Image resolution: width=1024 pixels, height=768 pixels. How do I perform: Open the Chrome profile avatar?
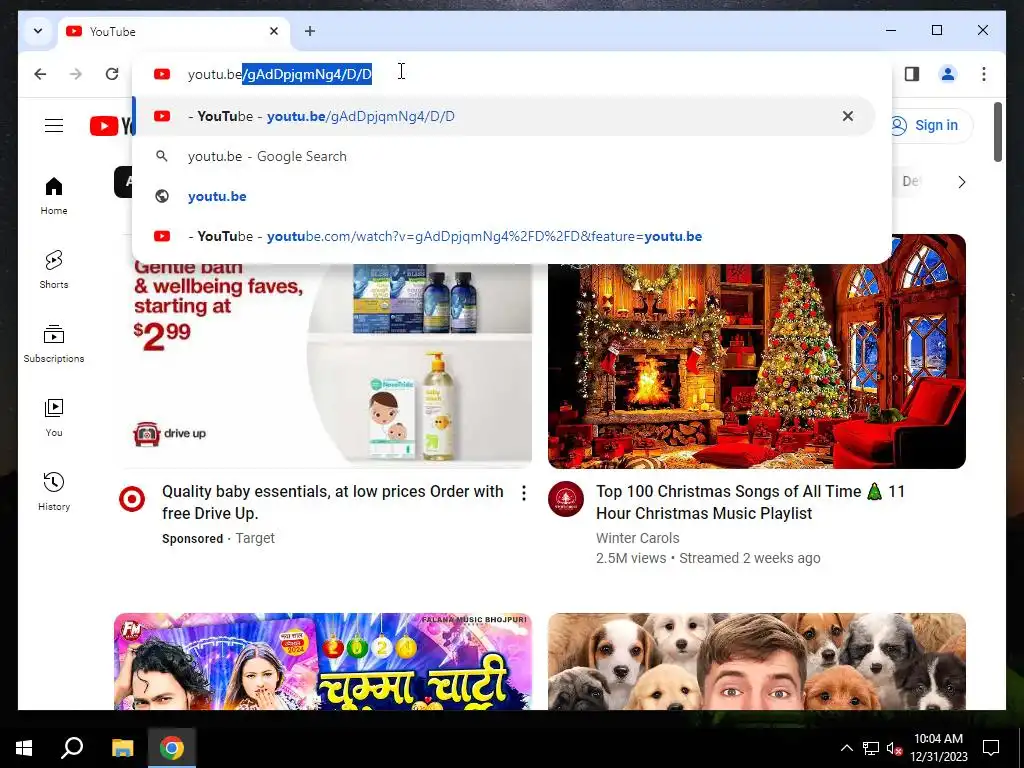pos(948,74)
